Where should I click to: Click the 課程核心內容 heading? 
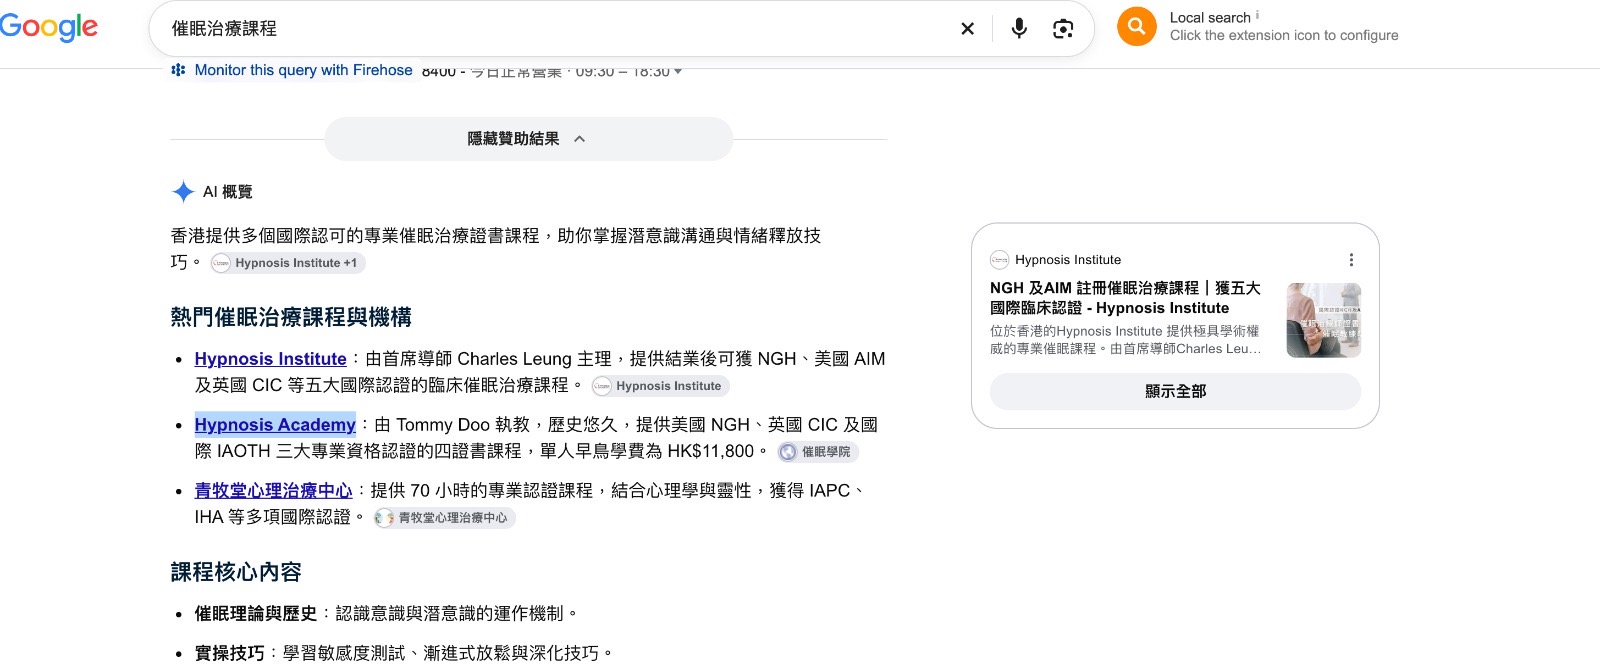(236, 572)
